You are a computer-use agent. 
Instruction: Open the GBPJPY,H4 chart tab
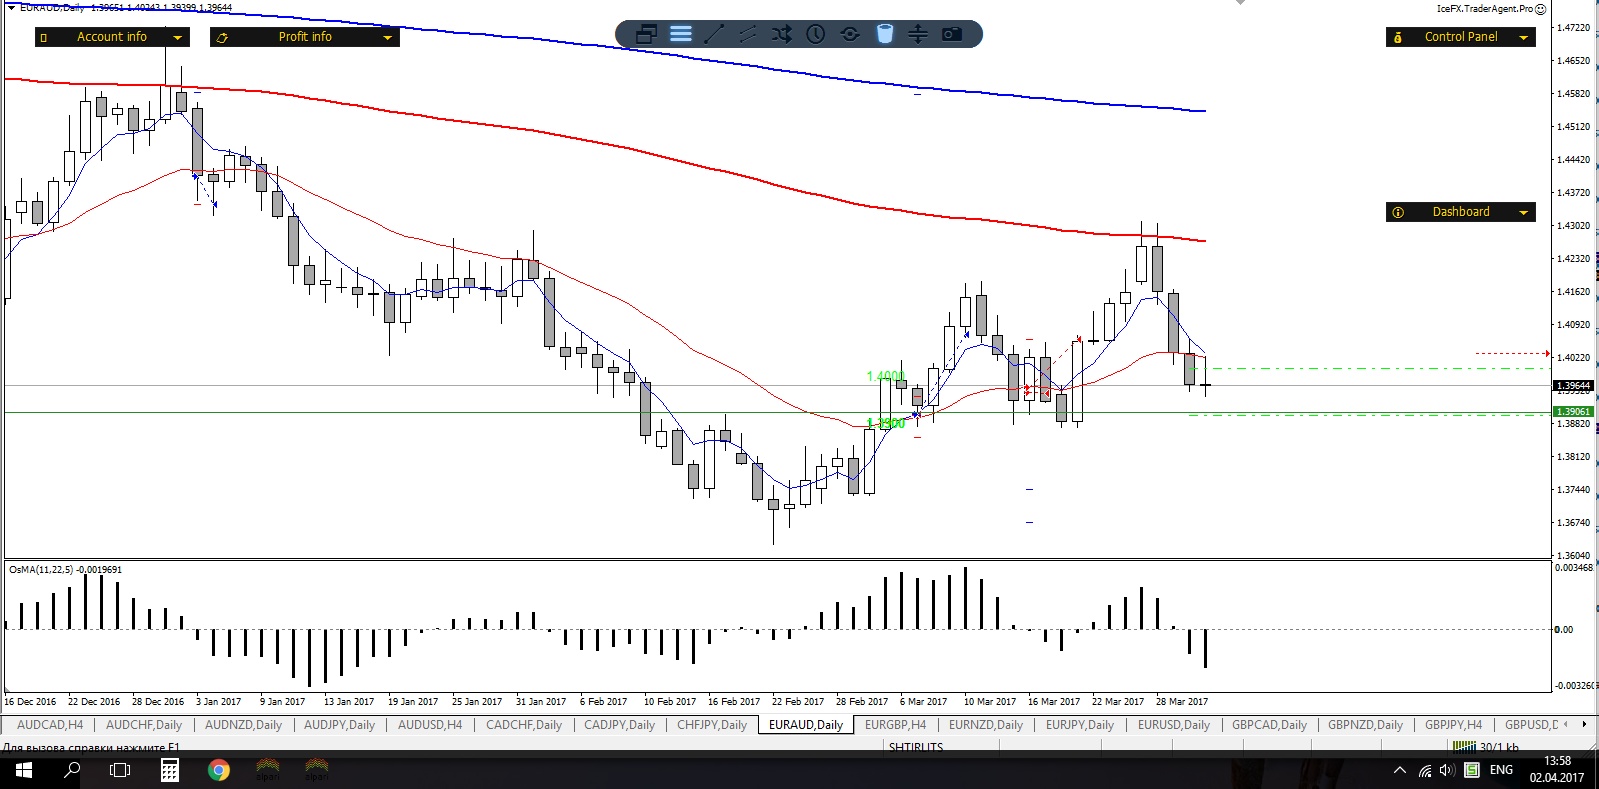point(1453,725)
